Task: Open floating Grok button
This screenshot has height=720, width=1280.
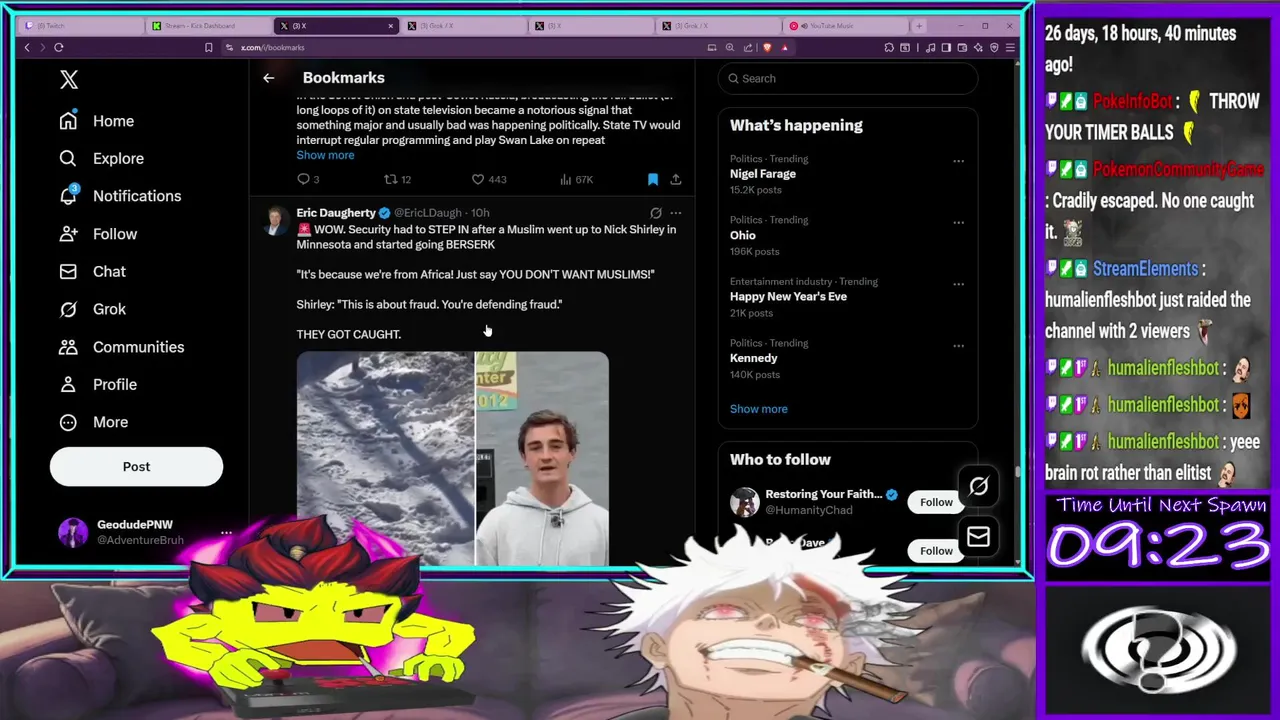Action: coord(978,487)
